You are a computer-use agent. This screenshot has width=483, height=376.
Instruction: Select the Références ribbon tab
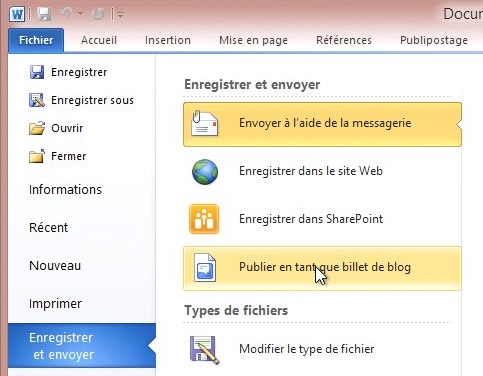coord(344,40)
